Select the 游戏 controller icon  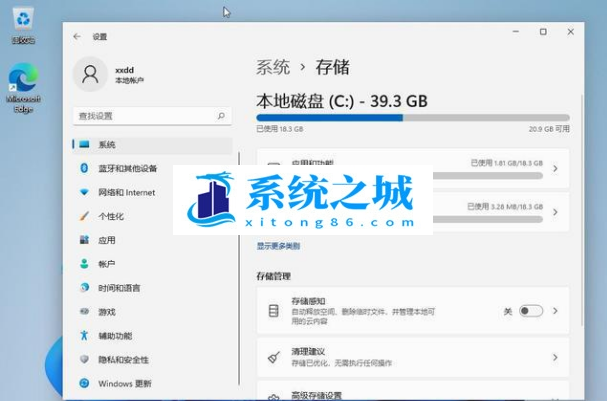pos(84,311)
